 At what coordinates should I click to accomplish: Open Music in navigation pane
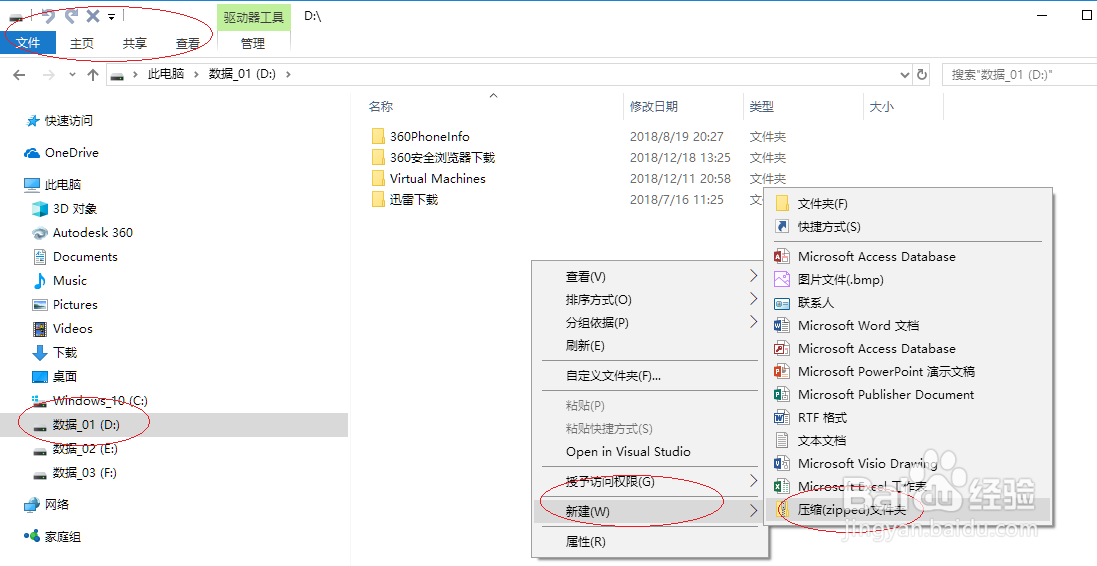coord(69,281)
